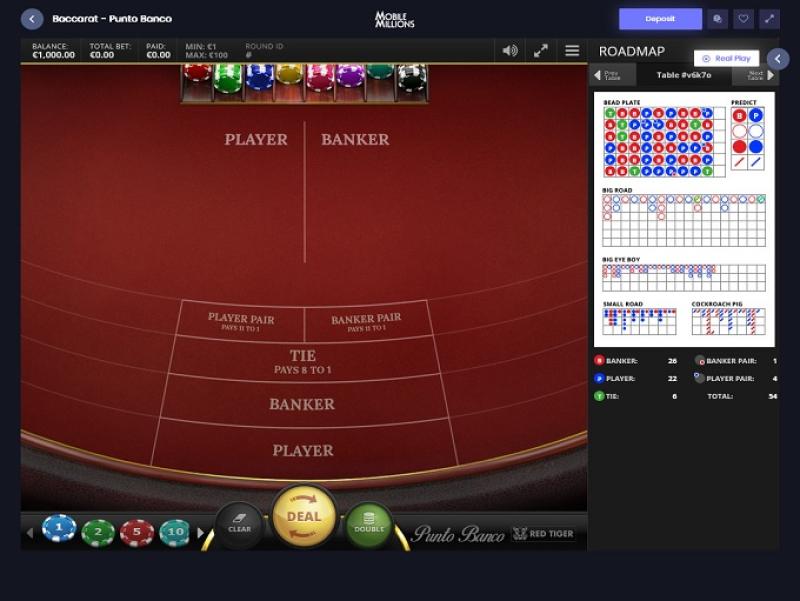Hit the gold DEAL button
This screenshot has height=601, width=800.
point(304,517)
